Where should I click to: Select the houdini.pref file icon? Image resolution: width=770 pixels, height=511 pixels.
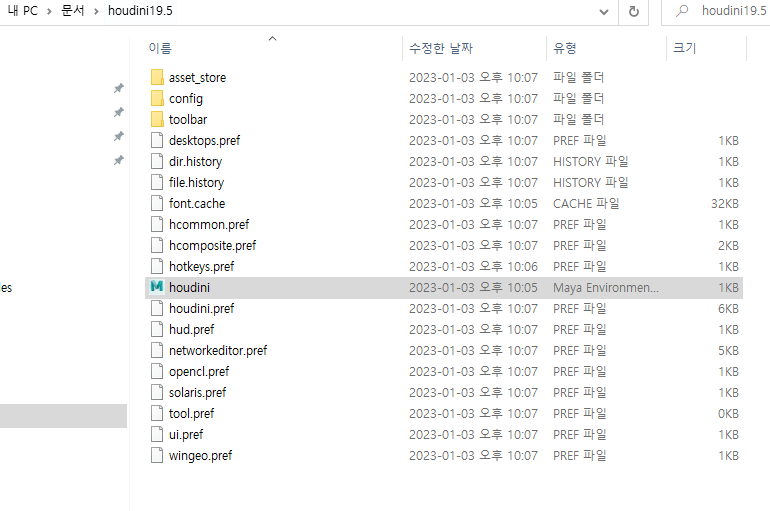(x=157, y=308)
